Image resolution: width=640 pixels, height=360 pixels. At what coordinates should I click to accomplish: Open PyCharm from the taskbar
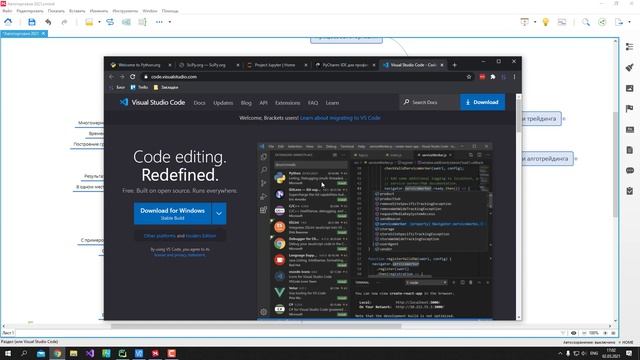click(x=122, y=353)
